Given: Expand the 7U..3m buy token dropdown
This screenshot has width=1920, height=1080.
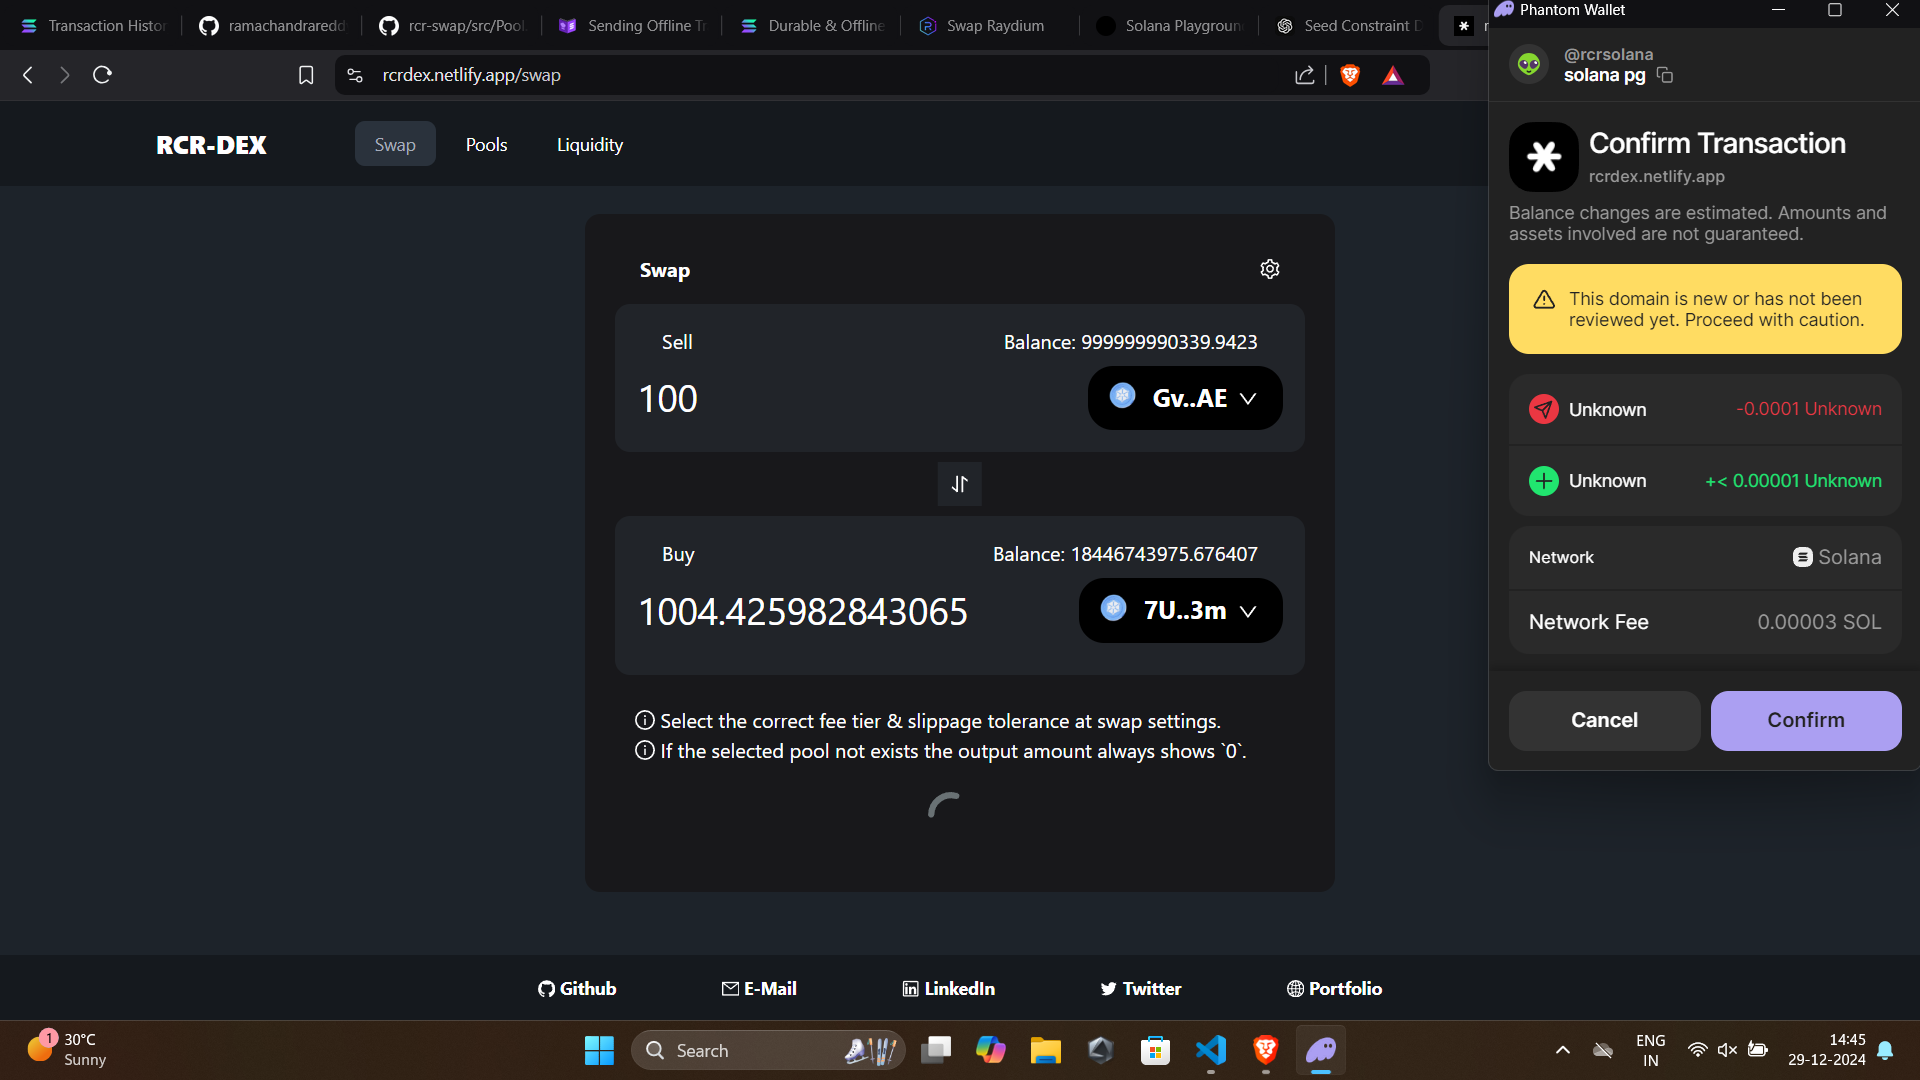Looking at the screenshot, I should pyautogui.click(x=1180, y=610).
